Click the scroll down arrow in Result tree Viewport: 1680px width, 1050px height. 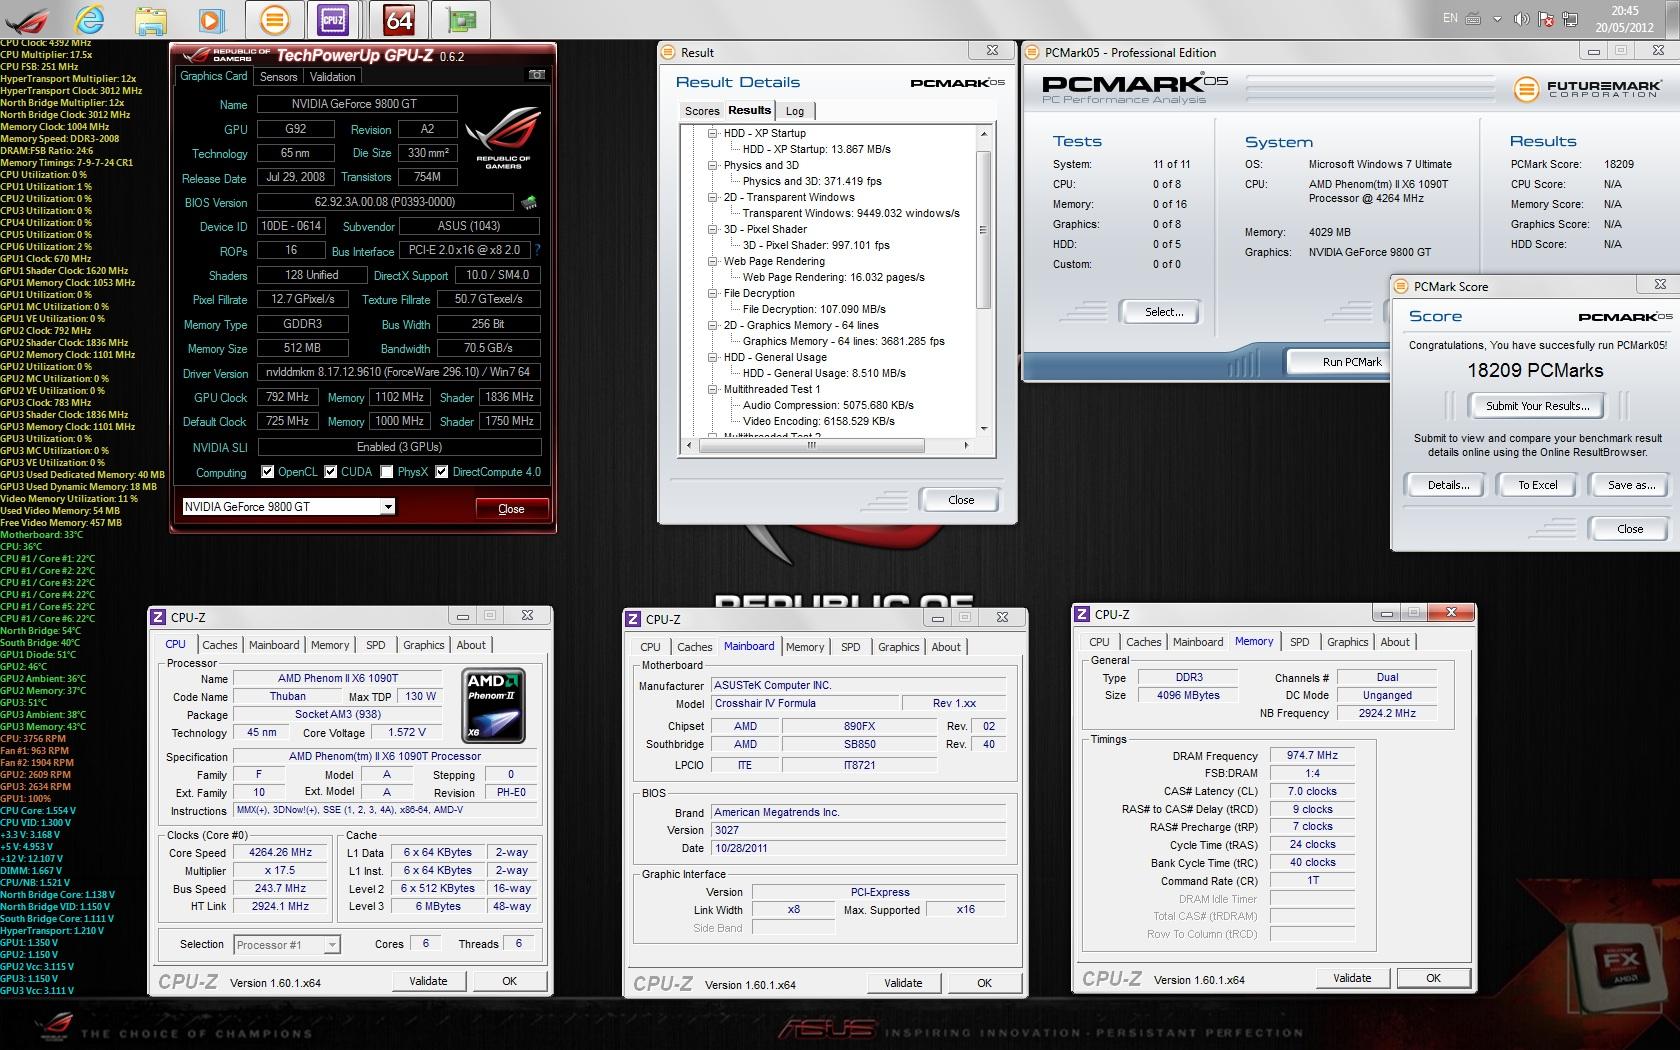point(983,429)
